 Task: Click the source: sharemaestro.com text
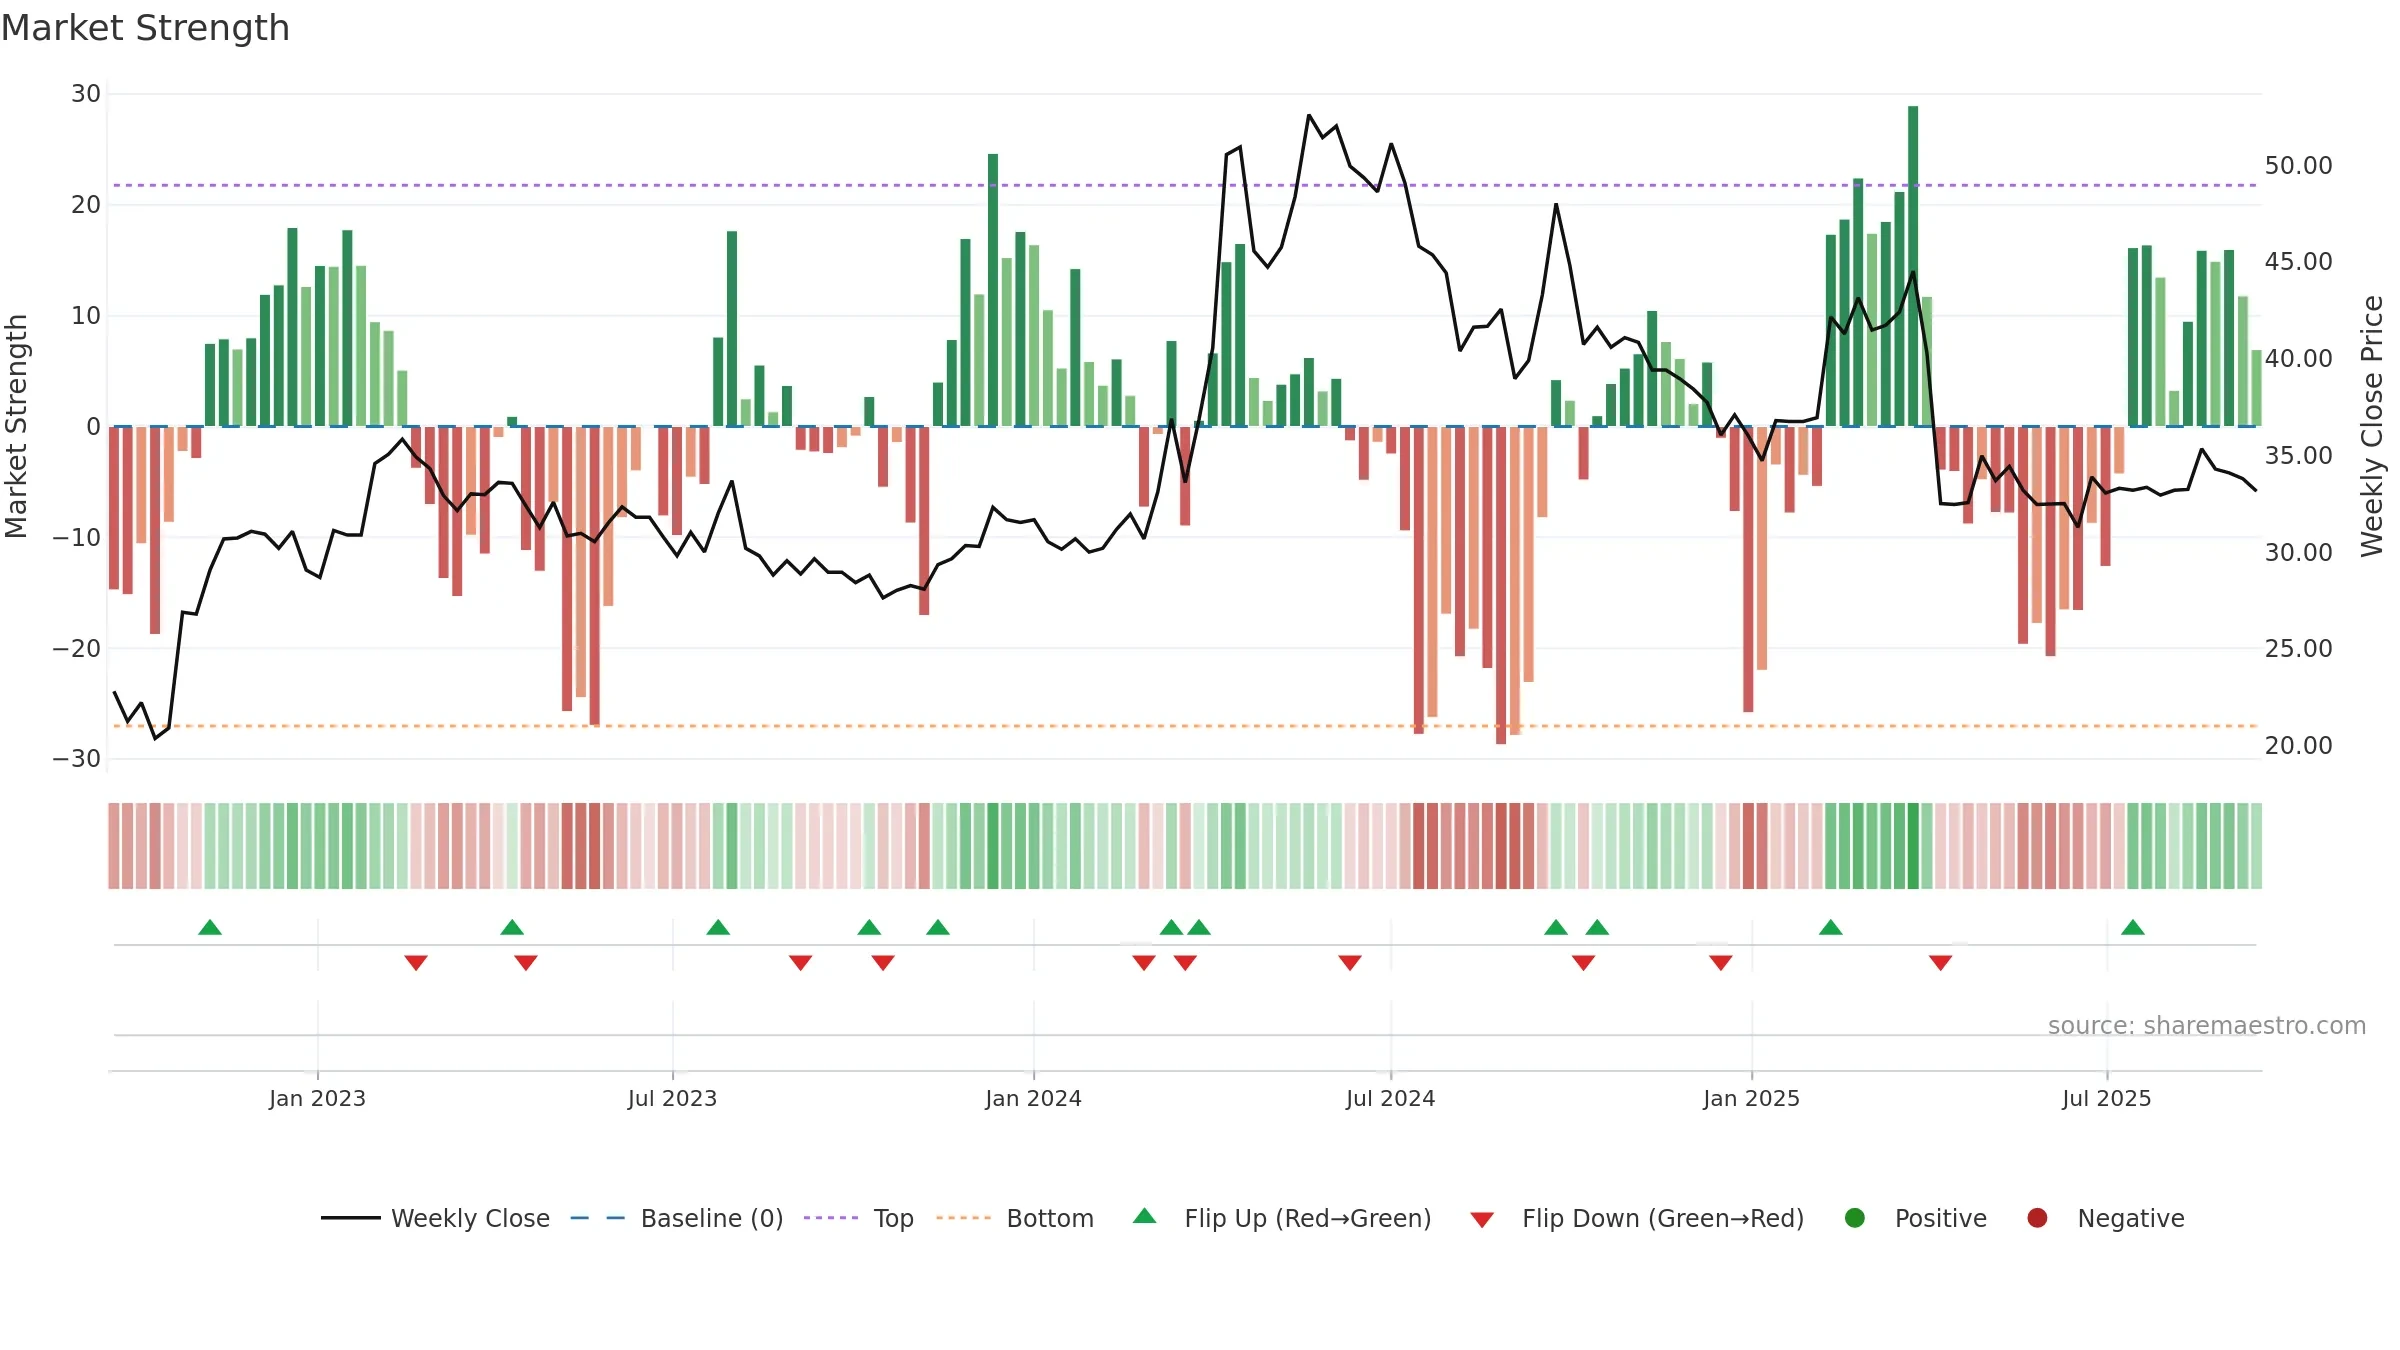click(x=2207, y=1025)
